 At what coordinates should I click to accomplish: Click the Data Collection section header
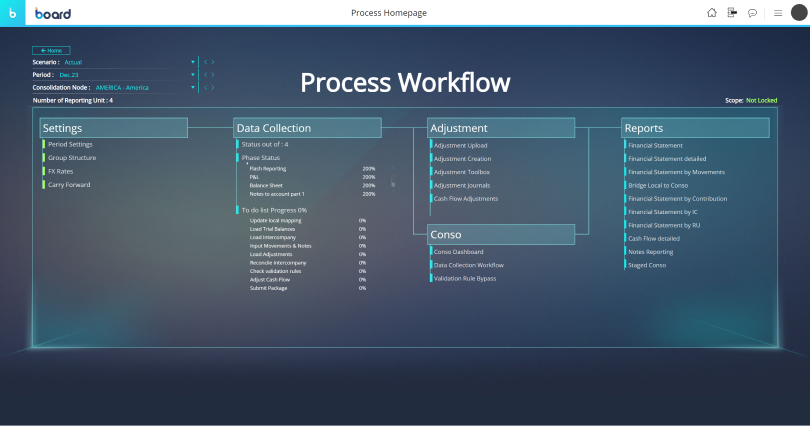pos(307,128)
